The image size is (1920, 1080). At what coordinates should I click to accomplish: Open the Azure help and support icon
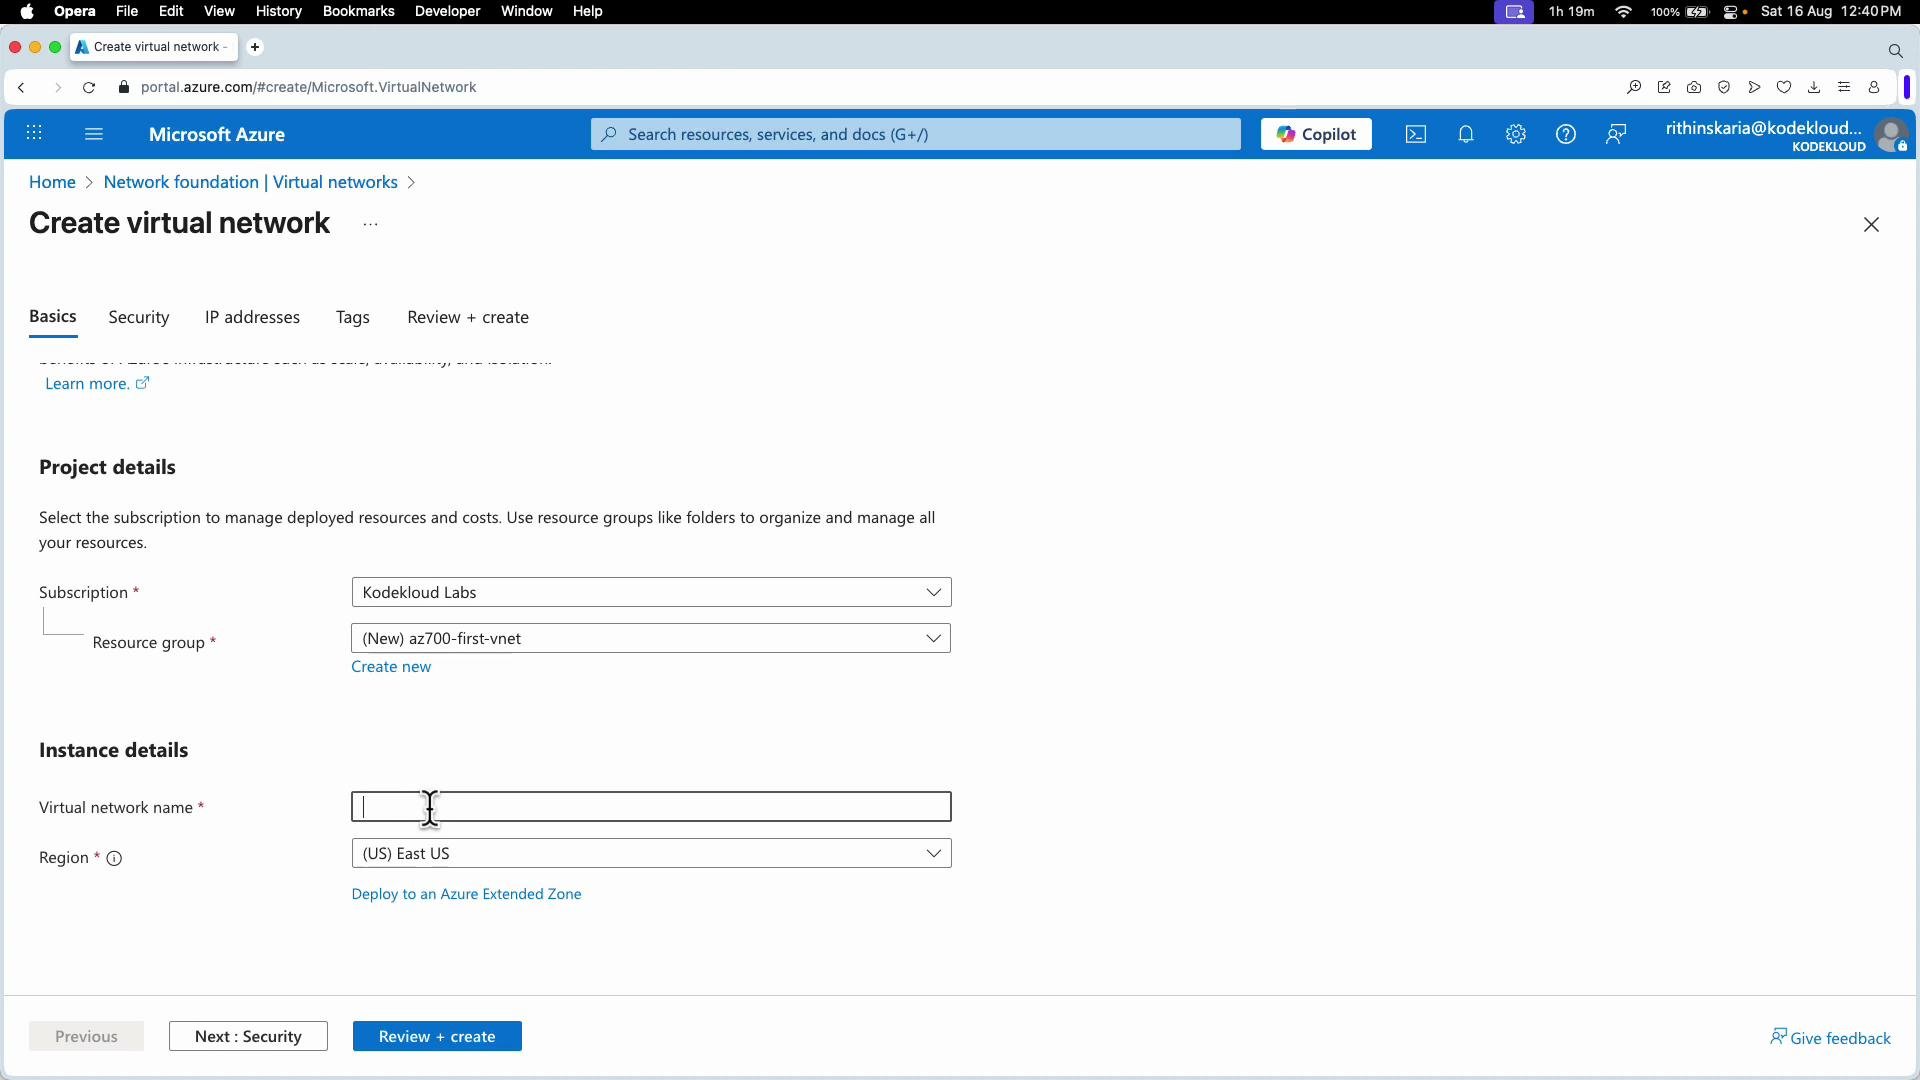1566,134
